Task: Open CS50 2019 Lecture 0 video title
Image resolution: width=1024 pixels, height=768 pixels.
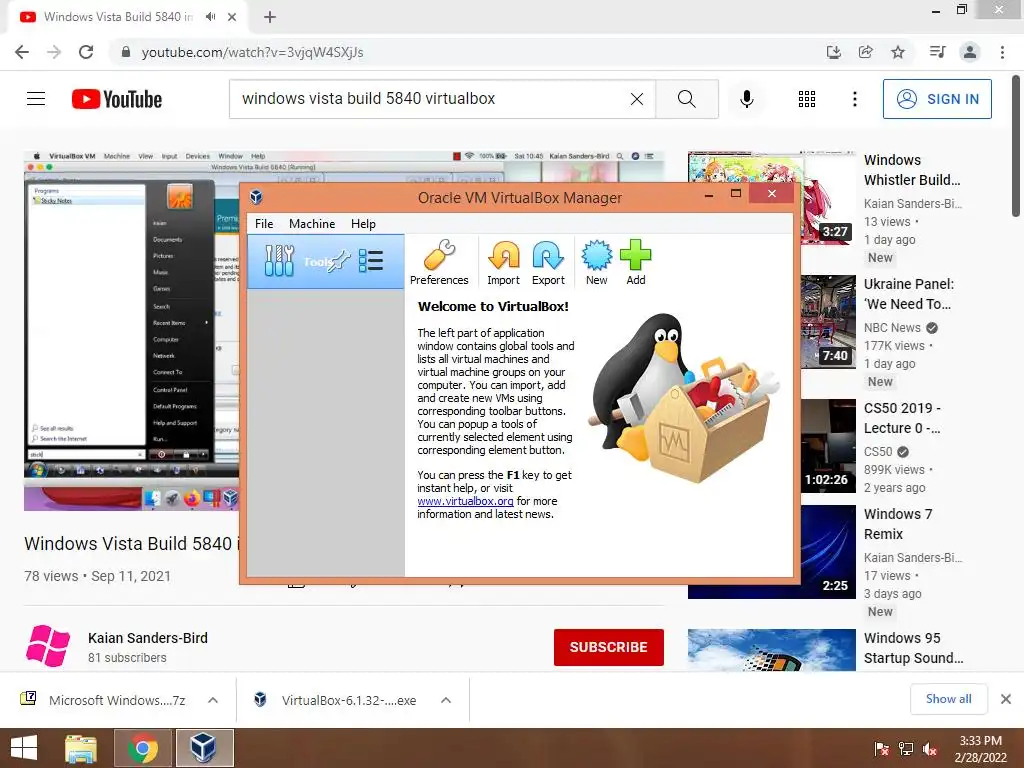Action: (x=903, y=418)
